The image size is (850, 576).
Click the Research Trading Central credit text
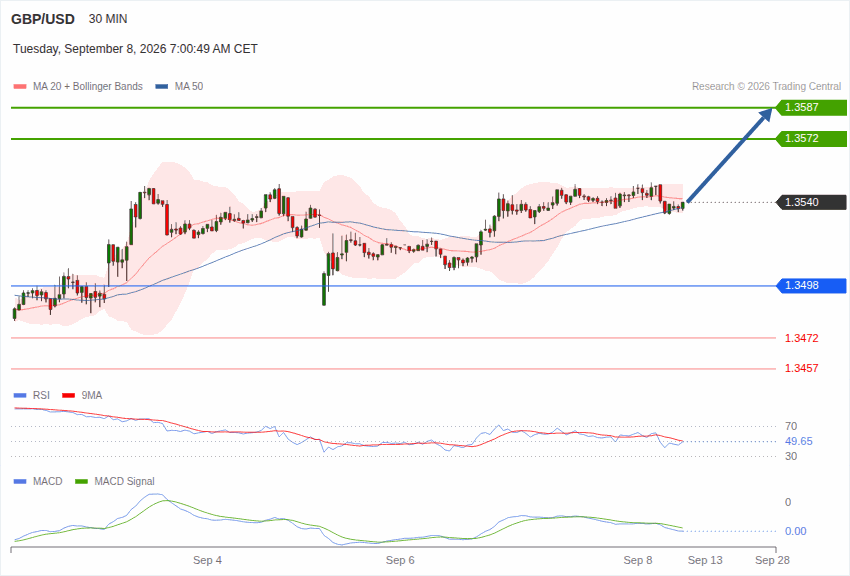[767, 87]
